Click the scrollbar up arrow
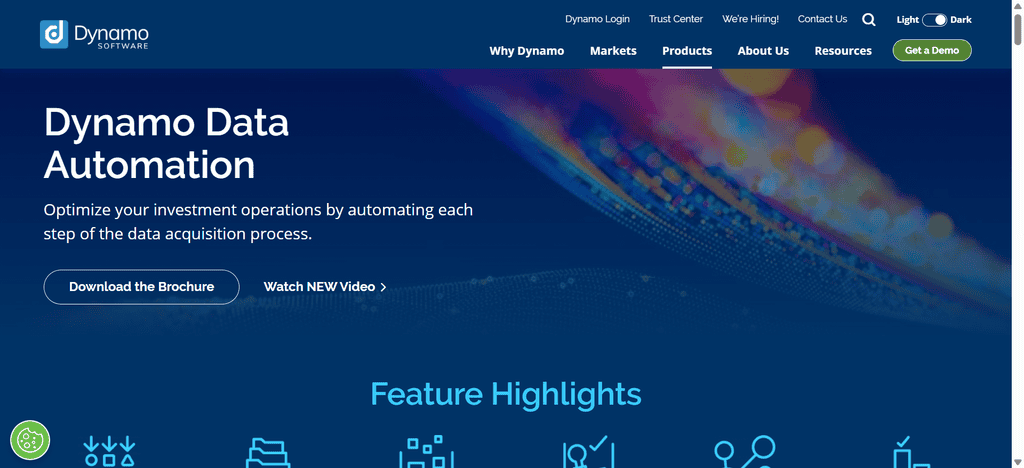This screenshot has height=468, width=1024. pos(1018,5)
